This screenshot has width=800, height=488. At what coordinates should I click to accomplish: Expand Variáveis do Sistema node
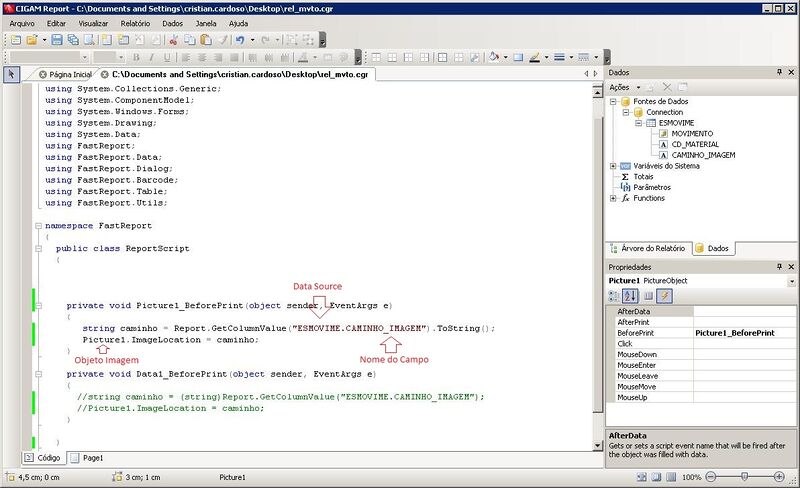tap(613, 166)
